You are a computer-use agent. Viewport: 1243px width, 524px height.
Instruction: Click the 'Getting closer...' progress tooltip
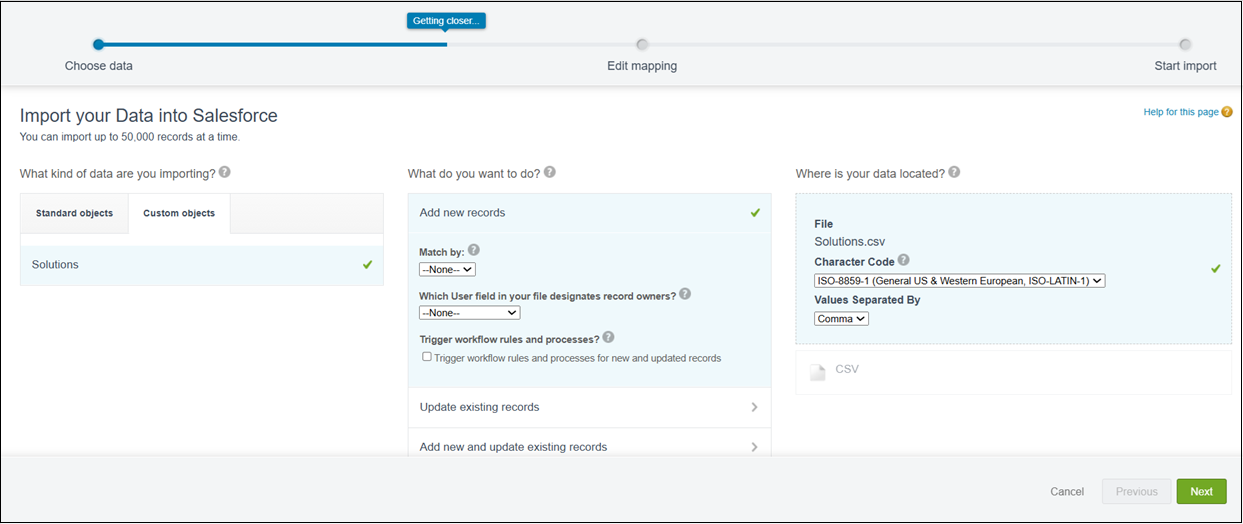(446, 20)
